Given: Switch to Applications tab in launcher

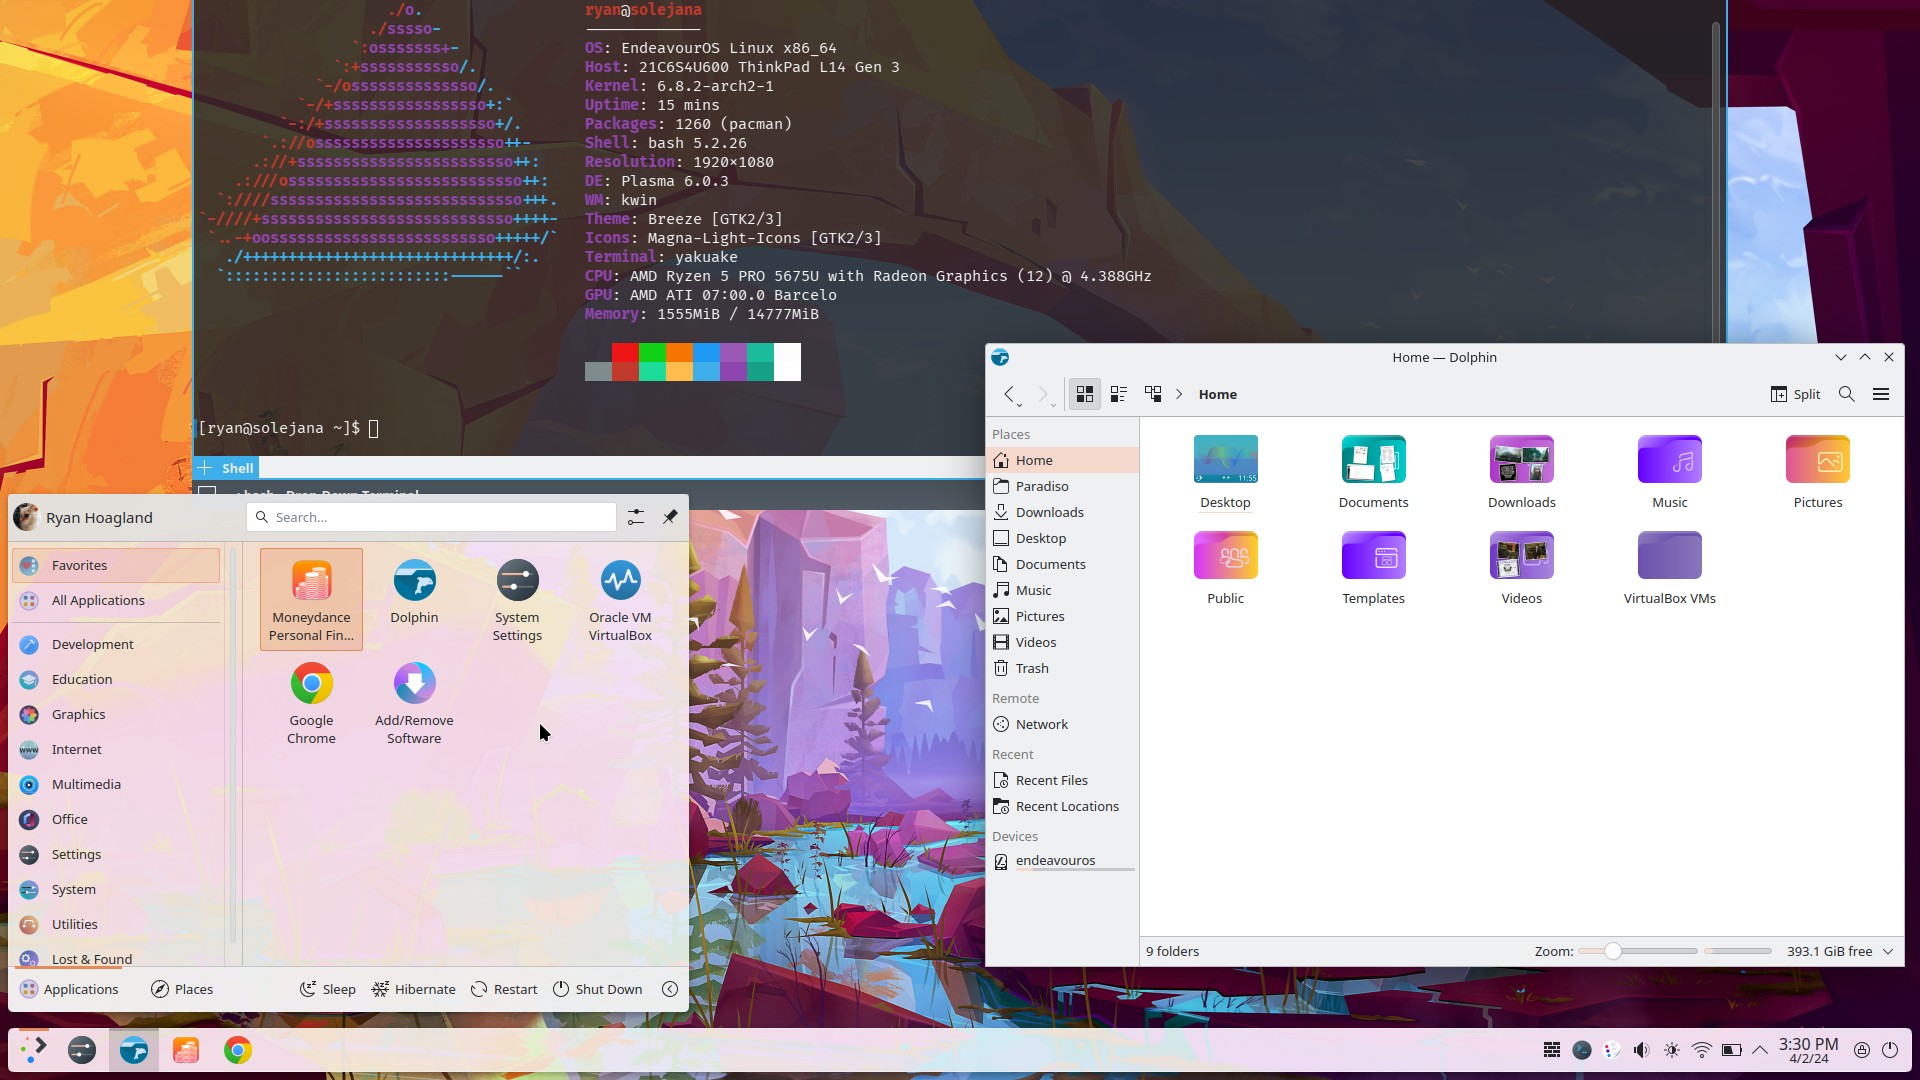Looking at the screenshot, I should pos(69,989).
